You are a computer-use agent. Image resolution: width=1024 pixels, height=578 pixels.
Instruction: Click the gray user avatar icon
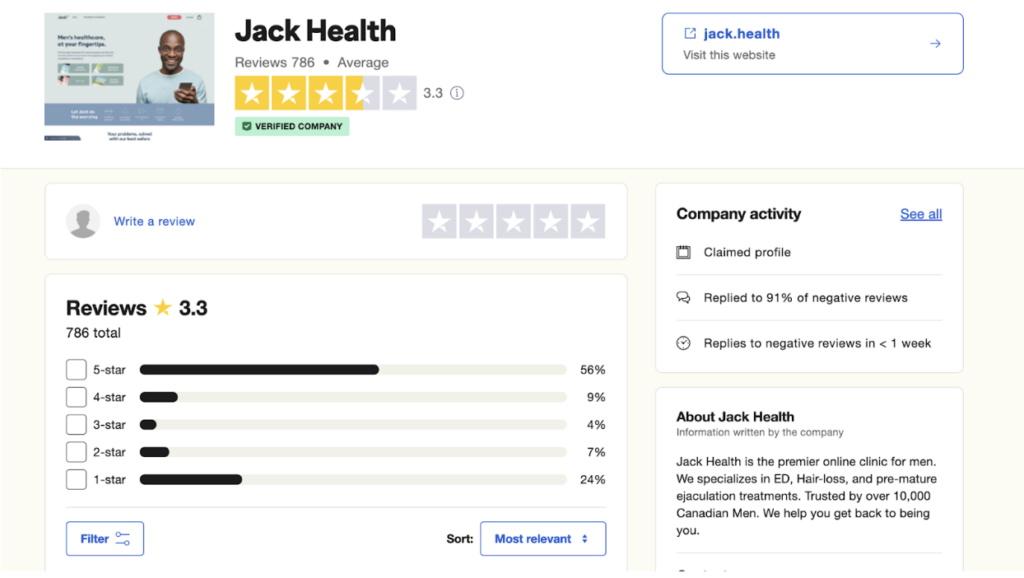83,221
